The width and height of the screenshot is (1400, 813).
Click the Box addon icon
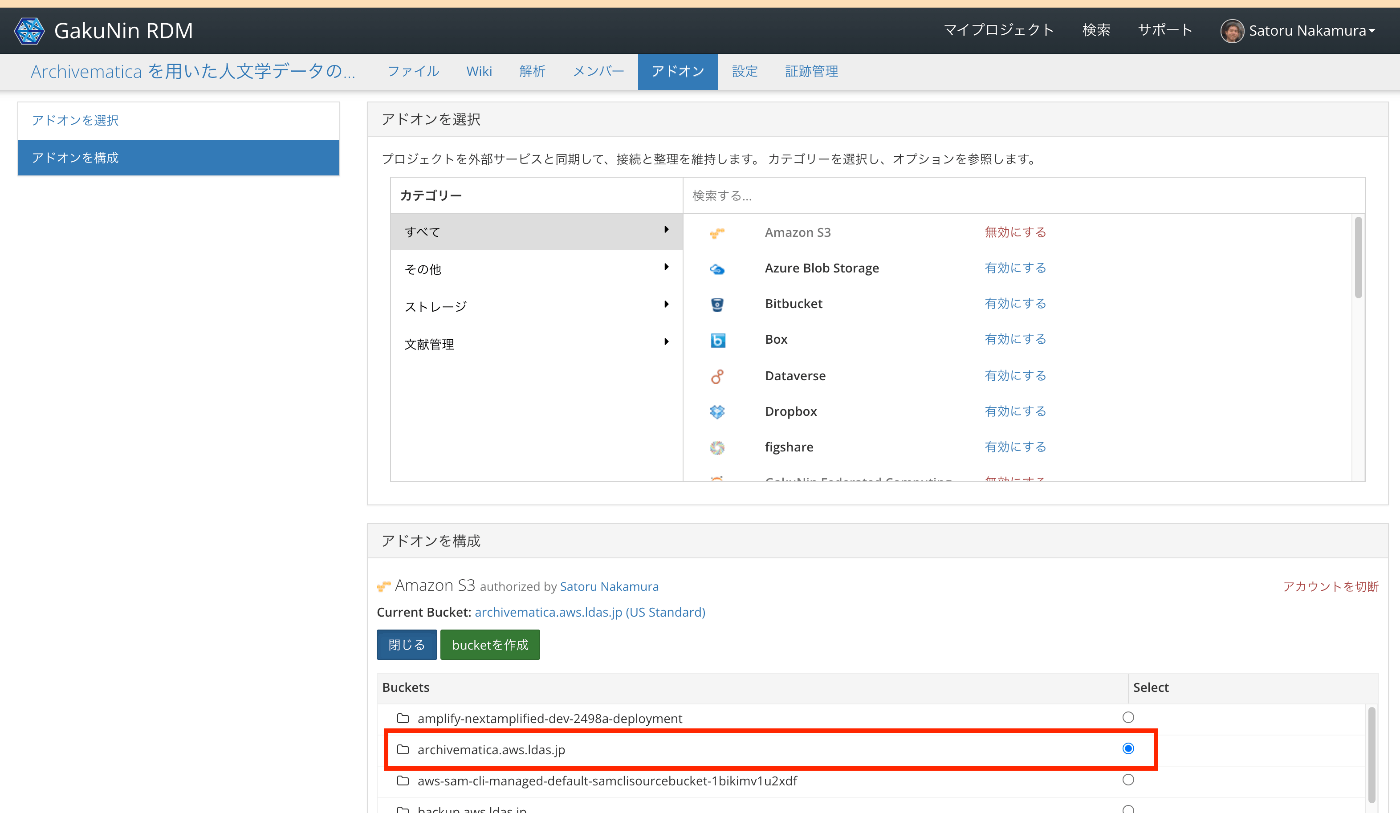[x=717, y=340]
